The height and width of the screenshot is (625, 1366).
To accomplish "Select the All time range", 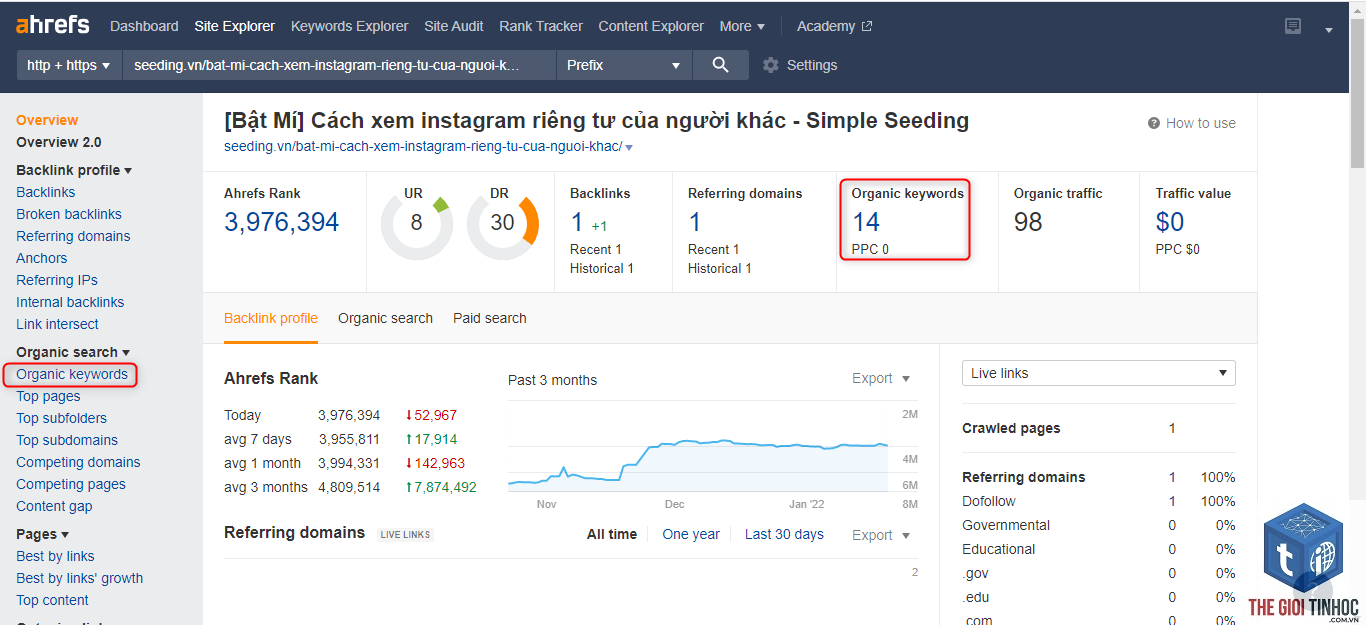I will (x=612, y=534).
